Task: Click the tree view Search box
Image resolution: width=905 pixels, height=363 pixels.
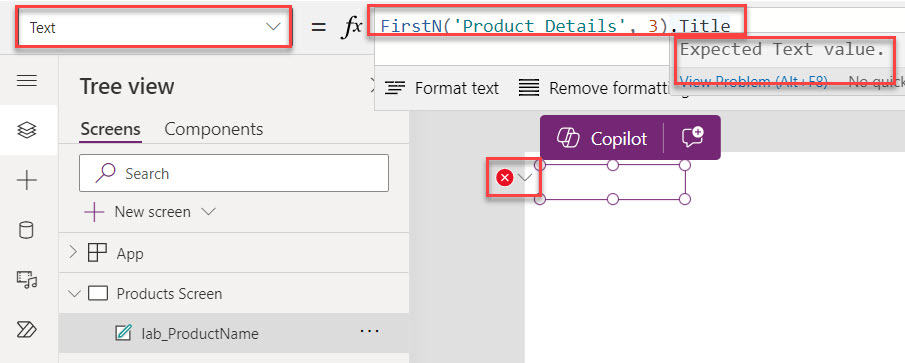Action: [x=234, y=173]
